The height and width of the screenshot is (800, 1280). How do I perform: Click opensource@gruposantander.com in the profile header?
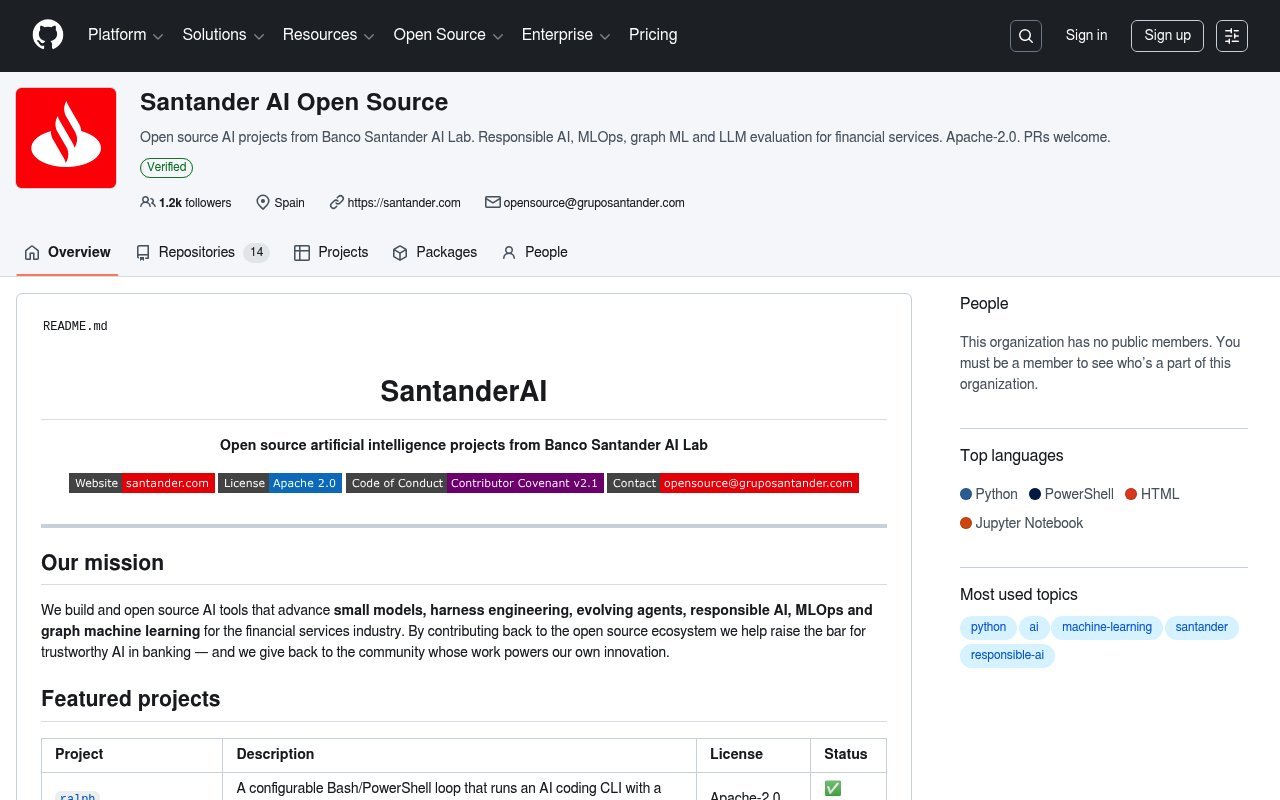pos(594,203)
